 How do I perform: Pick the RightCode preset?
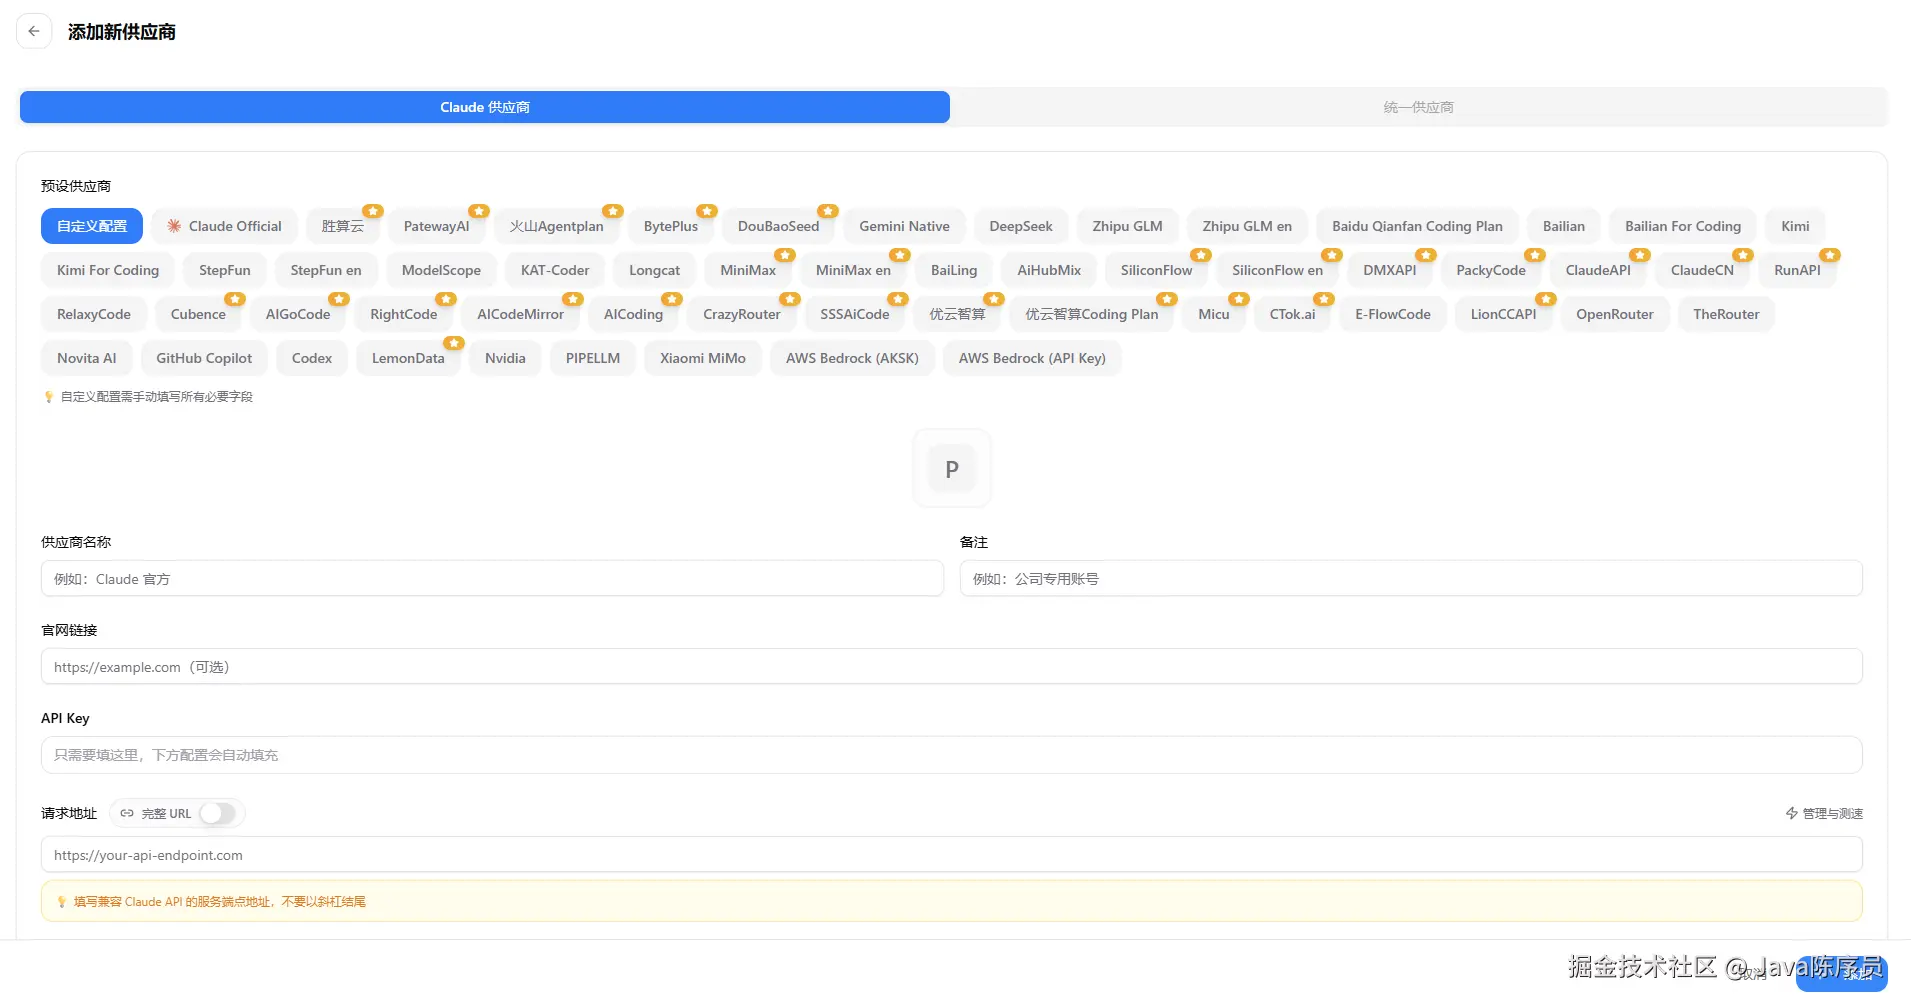click(x=404, y=314)
